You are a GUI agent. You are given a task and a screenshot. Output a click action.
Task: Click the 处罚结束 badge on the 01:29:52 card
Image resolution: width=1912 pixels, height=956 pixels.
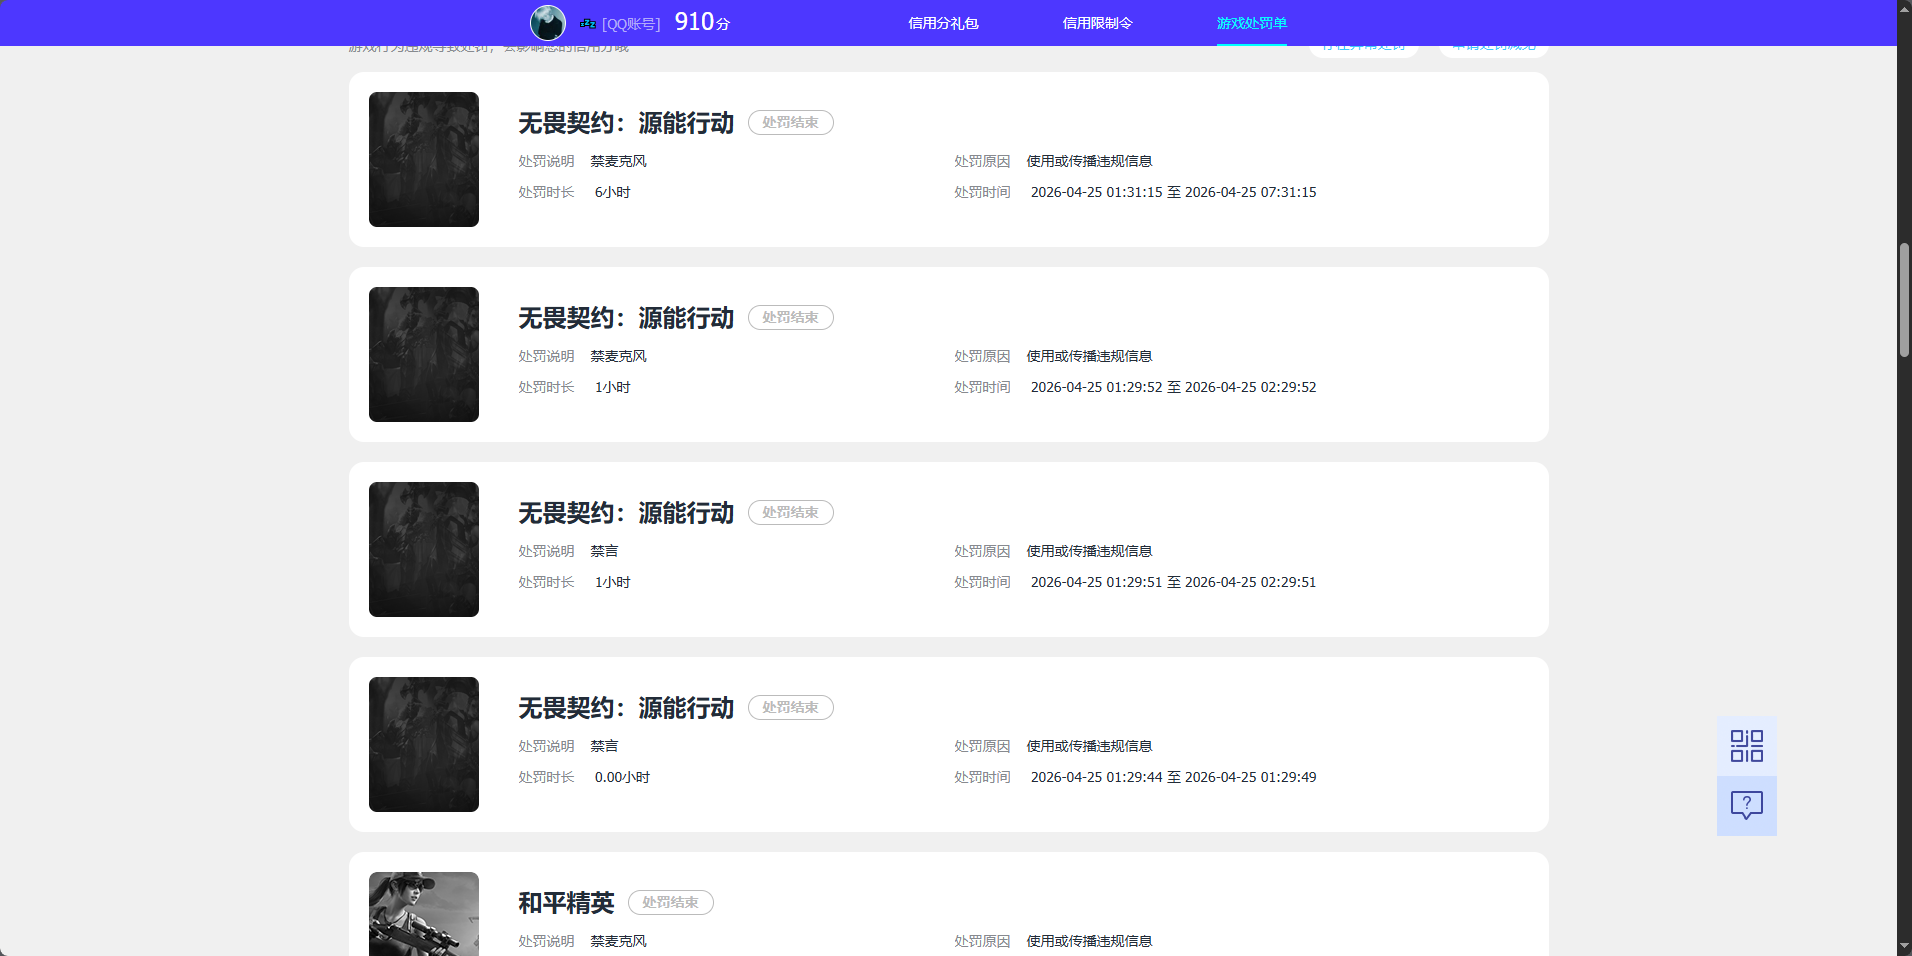[x=791, y=317]
